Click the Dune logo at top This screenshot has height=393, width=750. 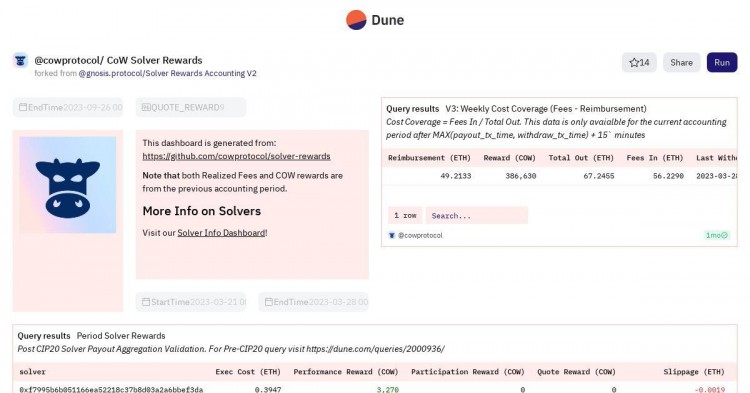(375, 20)
